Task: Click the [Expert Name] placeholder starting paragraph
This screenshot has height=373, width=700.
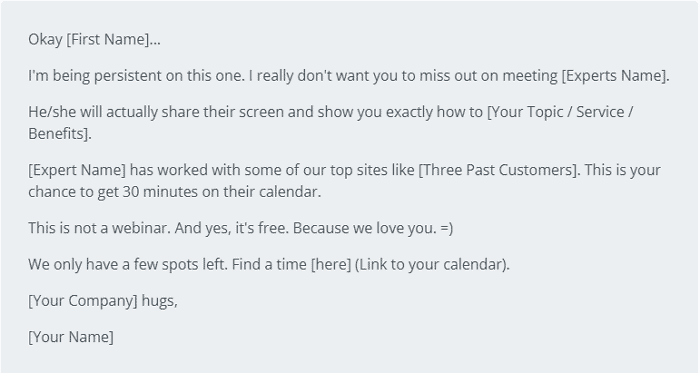Action: (77, 170)
